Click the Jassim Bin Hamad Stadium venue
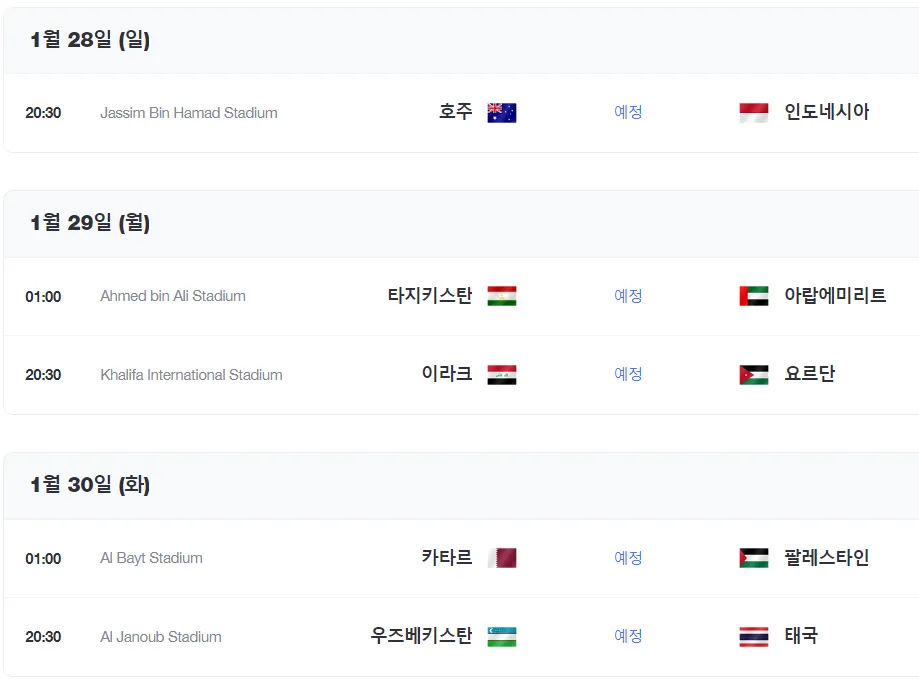 [x=189, y=113]
